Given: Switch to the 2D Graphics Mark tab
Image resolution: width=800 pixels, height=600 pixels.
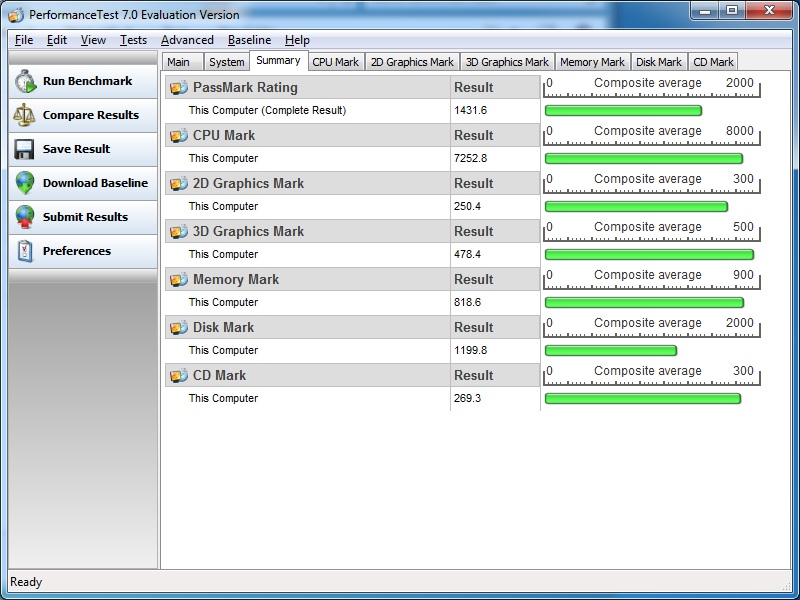Looking at the screenshot, I should (x=412, y=62).
